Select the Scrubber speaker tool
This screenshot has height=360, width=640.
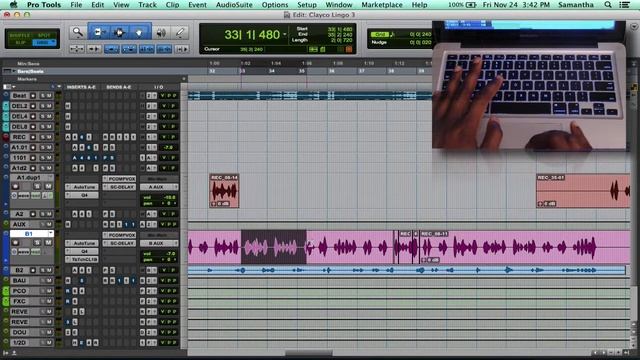pos(162,32)
